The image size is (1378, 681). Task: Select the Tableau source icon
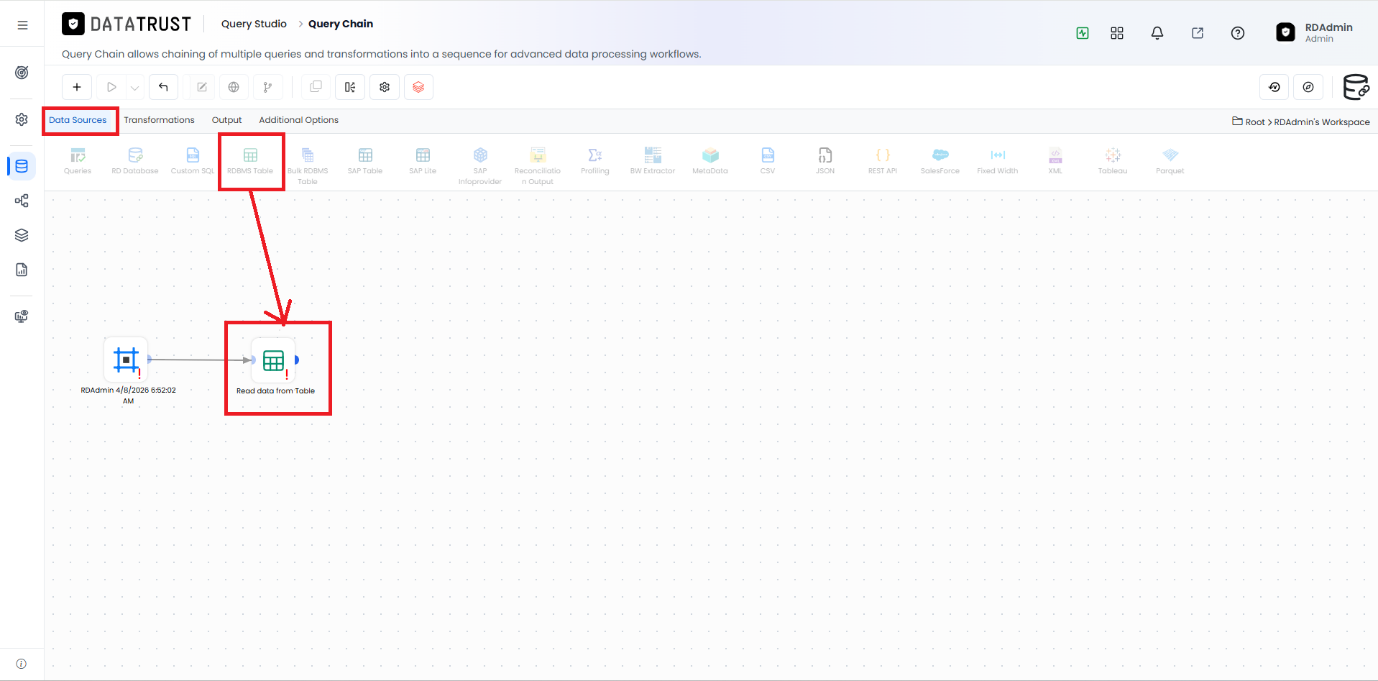(1113, 160)
